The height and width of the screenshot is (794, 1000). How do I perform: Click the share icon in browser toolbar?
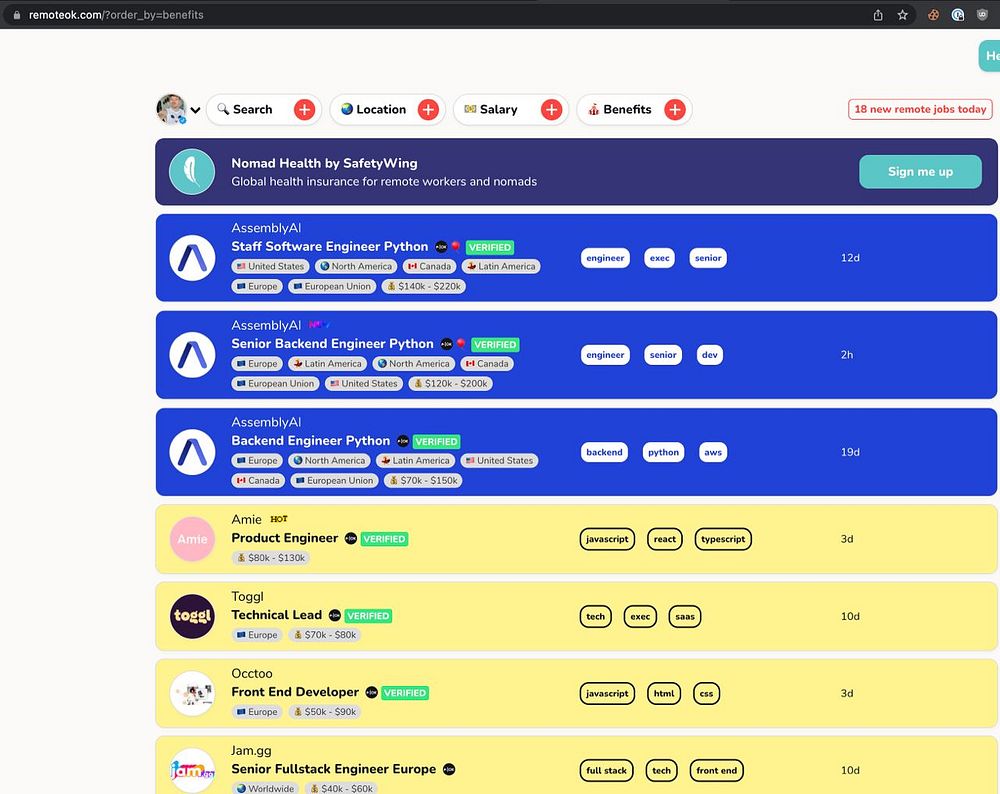(x=878, y=15)
